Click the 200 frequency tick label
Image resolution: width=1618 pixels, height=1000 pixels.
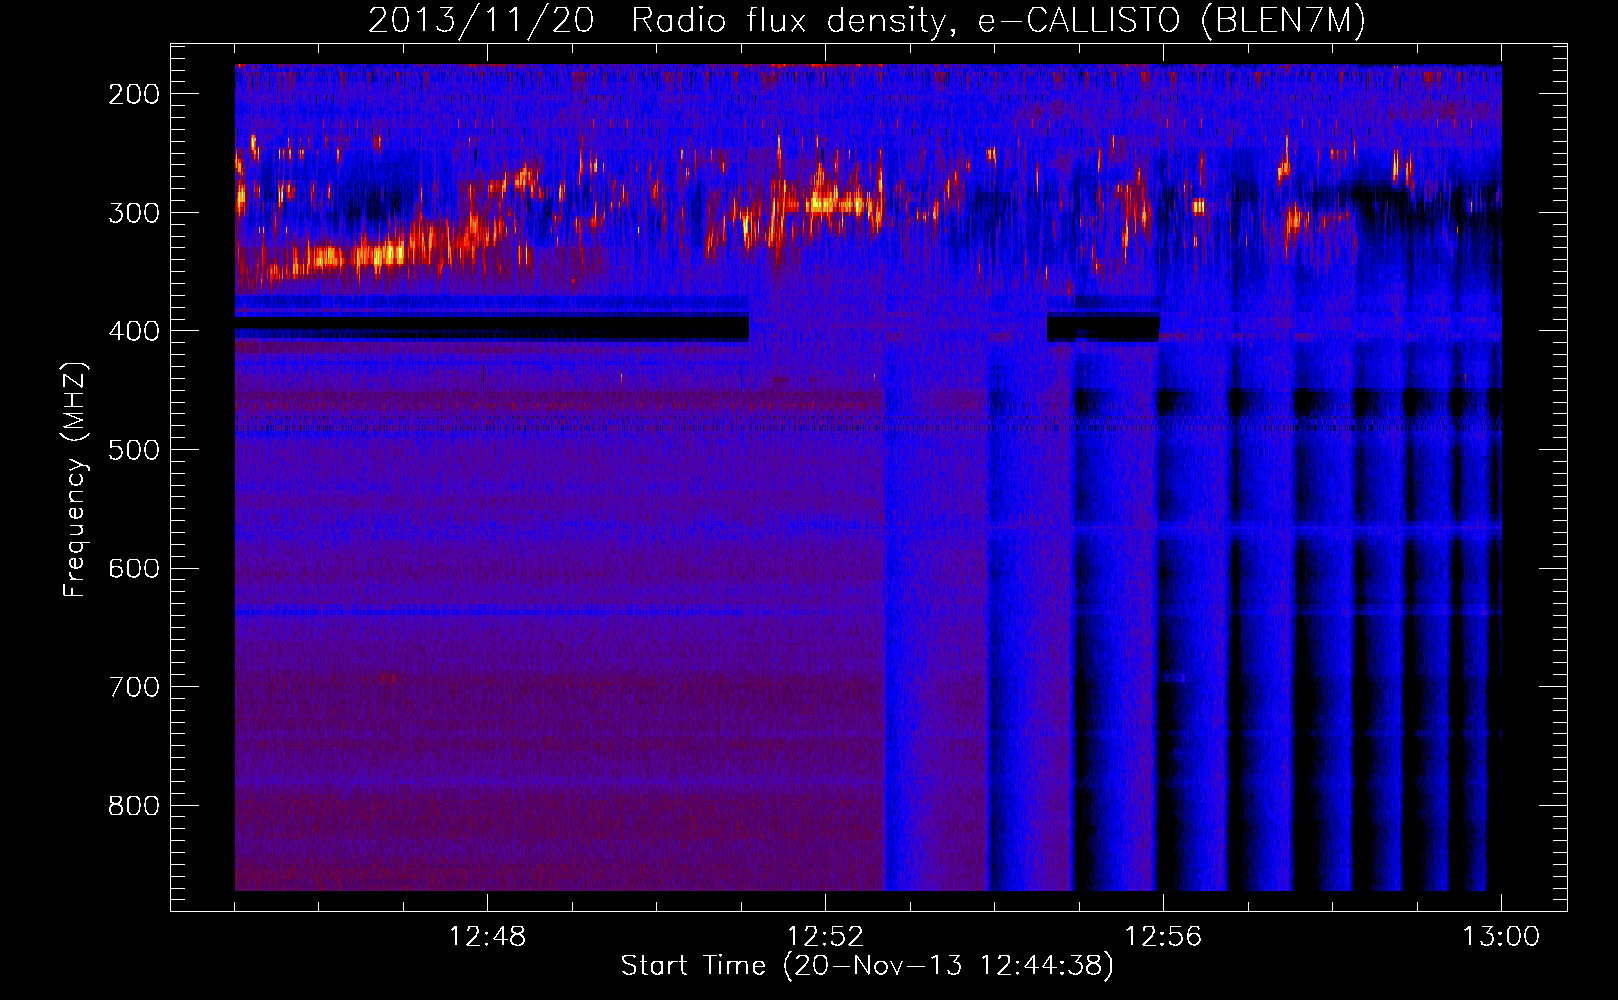133,94
